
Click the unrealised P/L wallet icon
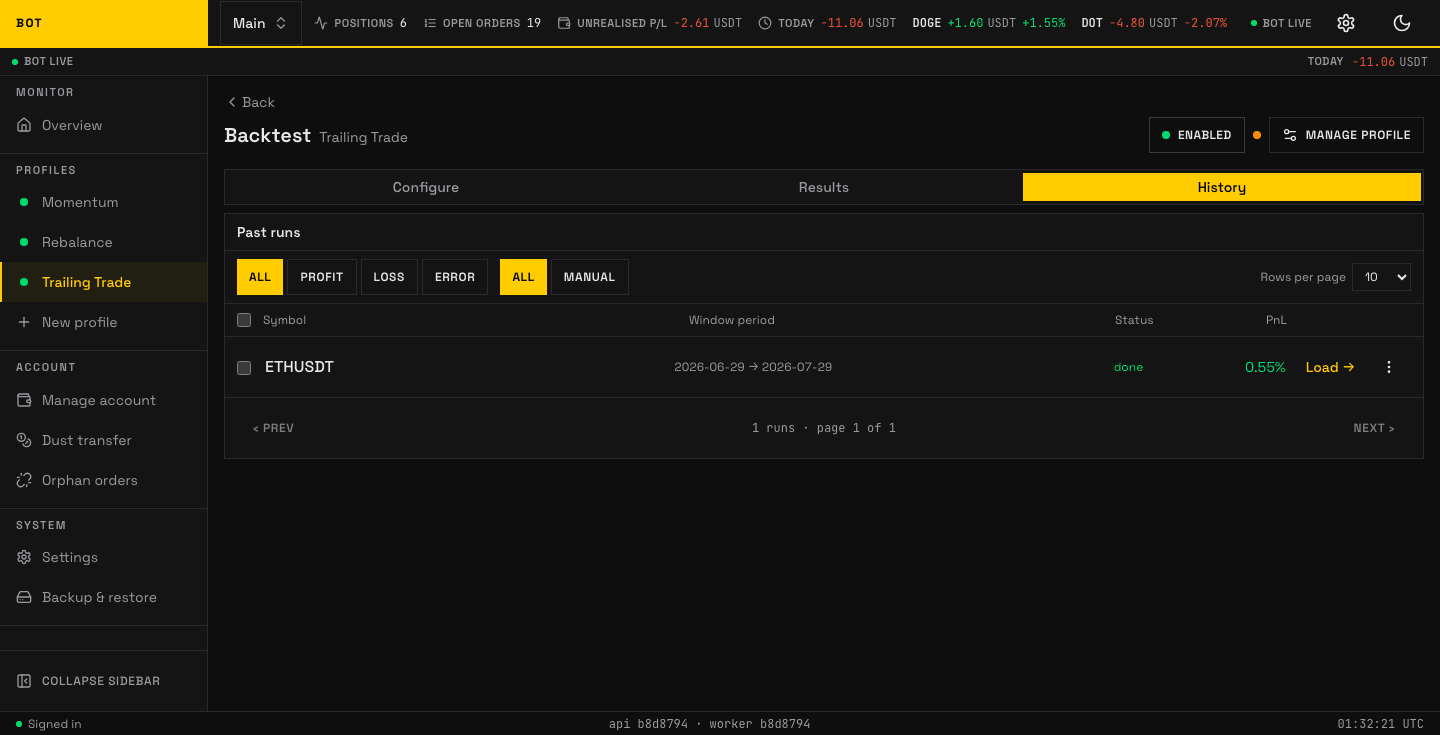pos(564,23)
